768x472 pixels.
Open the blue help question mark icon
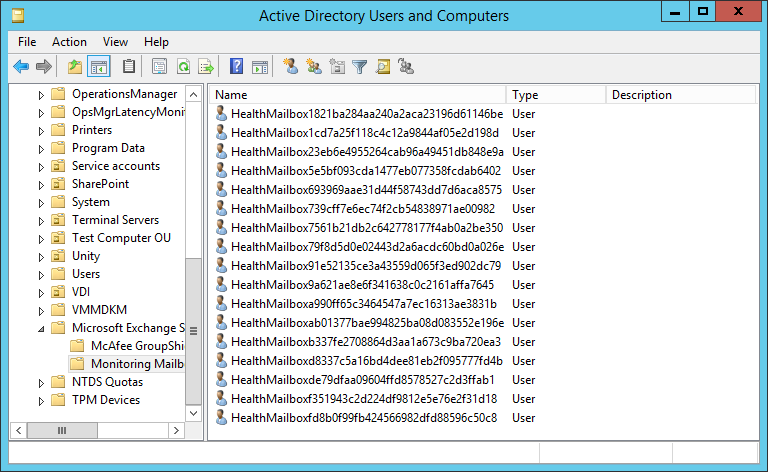coord(237,67)
